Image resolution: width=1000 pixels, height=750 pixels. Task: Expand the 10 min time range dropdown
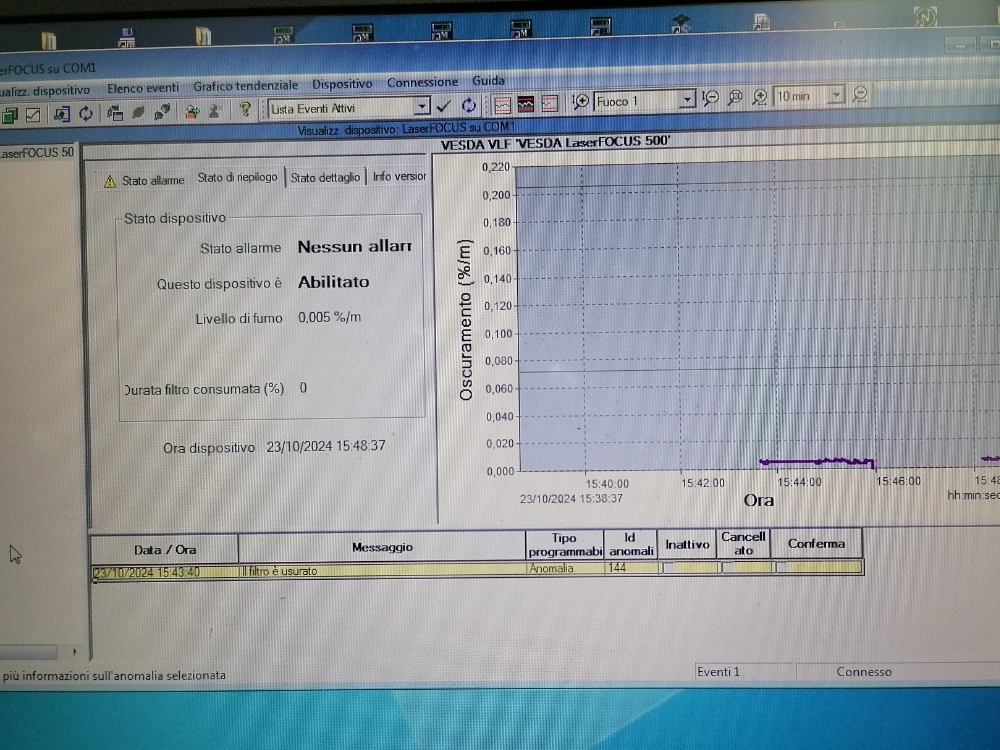pos(836,95)
